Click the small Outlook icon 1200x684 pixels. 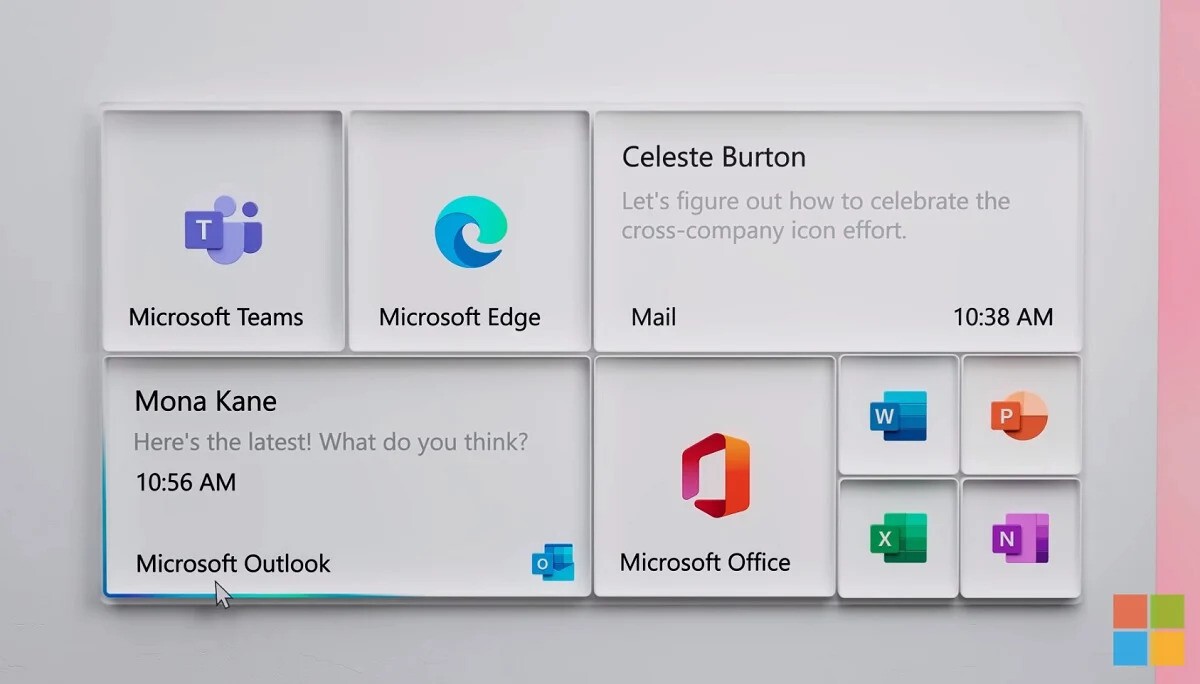coord(553,563)
